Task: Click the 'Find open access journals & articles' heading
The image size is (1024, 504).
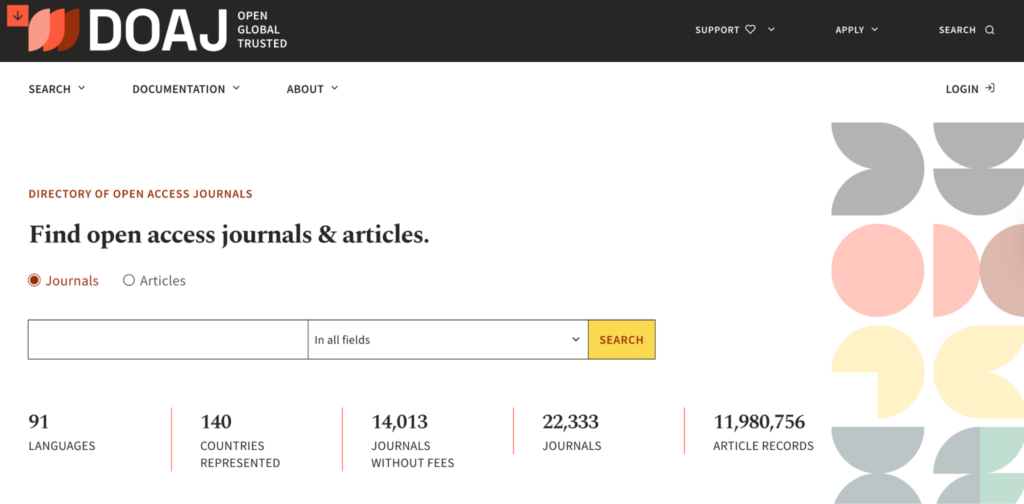Action: (x=229, y=235)
